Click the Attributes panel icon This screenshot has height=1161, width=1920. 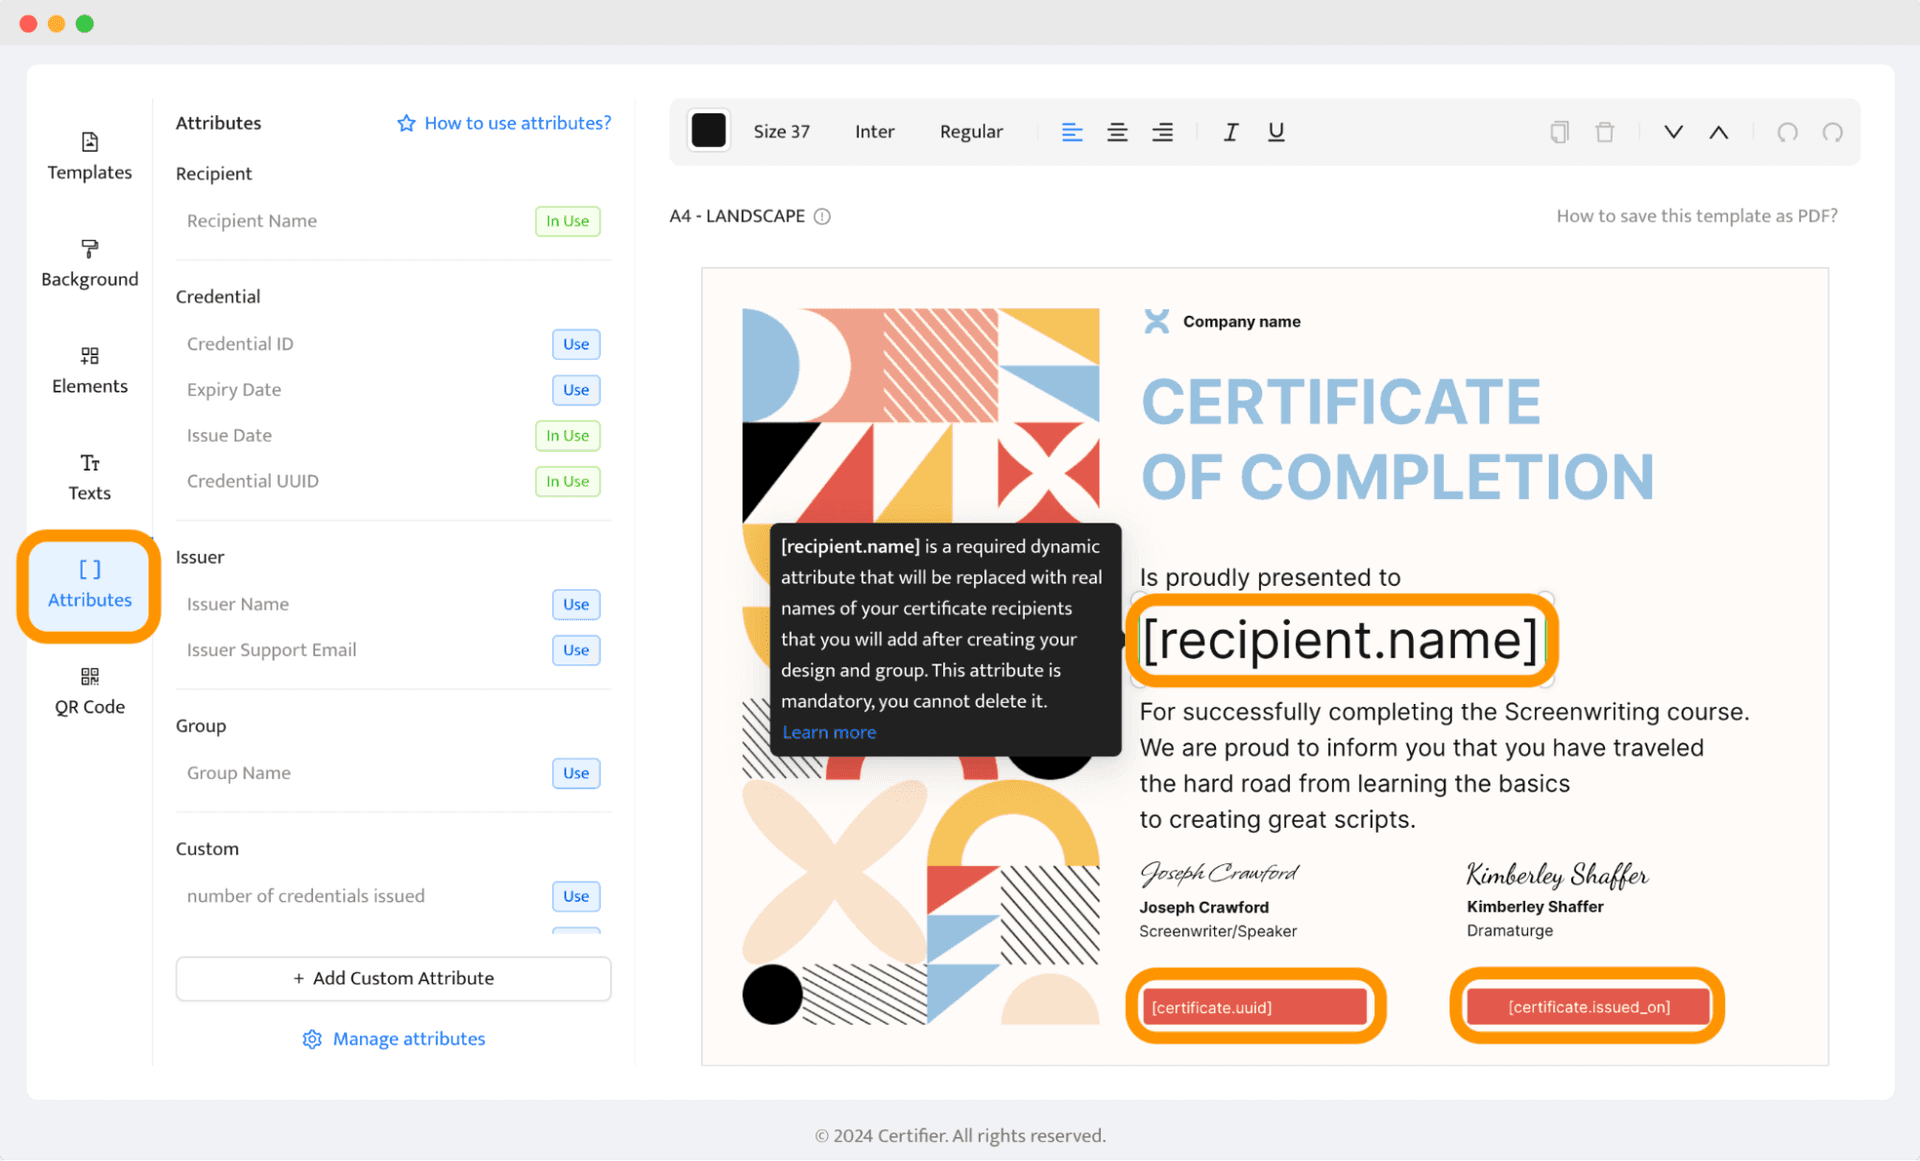coord(88,581)
